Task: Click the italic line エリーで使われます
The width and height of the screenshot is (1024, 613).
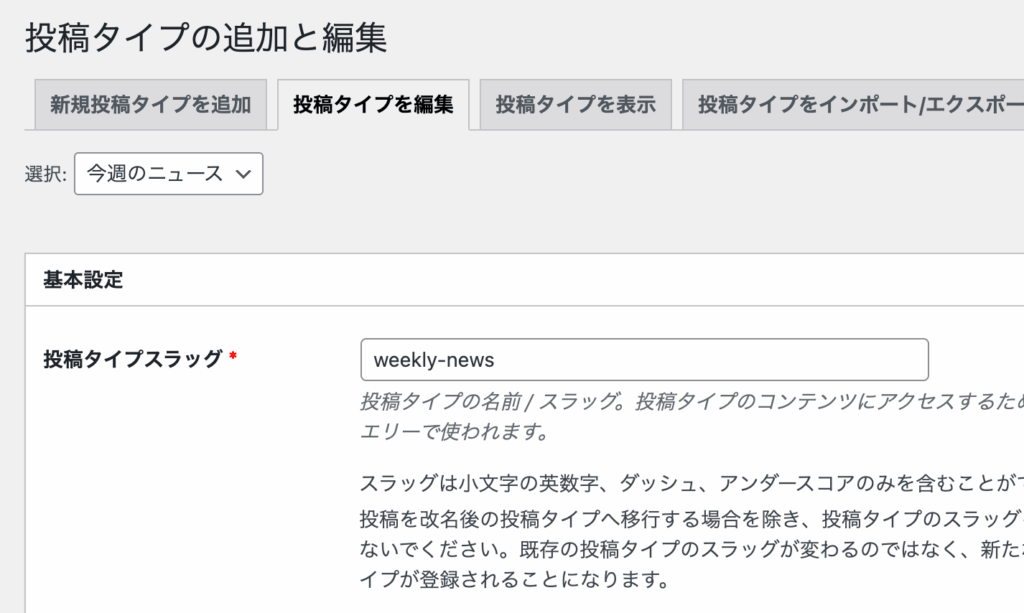Action: pyautogui.click(x=454, y=433)
